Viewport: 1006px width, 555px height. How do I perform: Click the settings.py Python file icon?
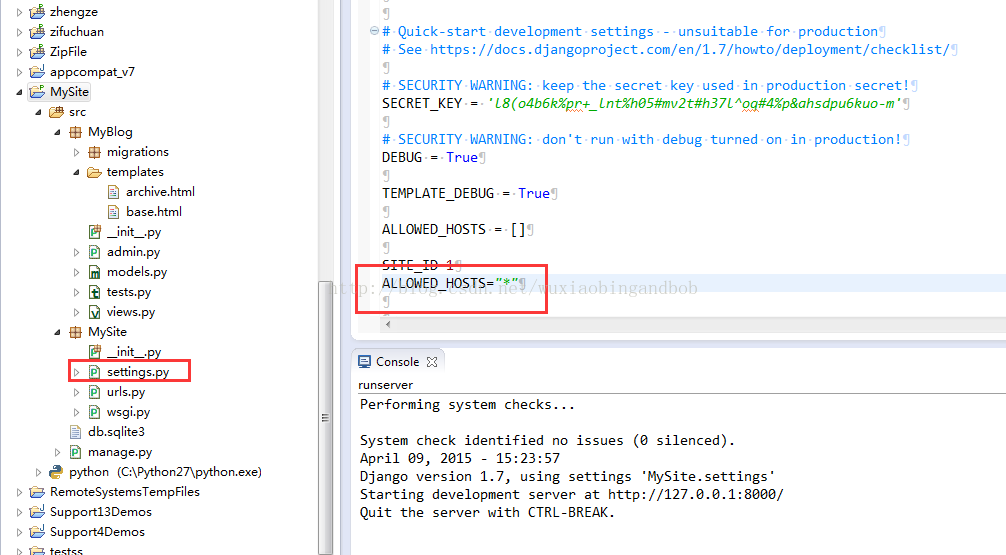tap(94, 372)
